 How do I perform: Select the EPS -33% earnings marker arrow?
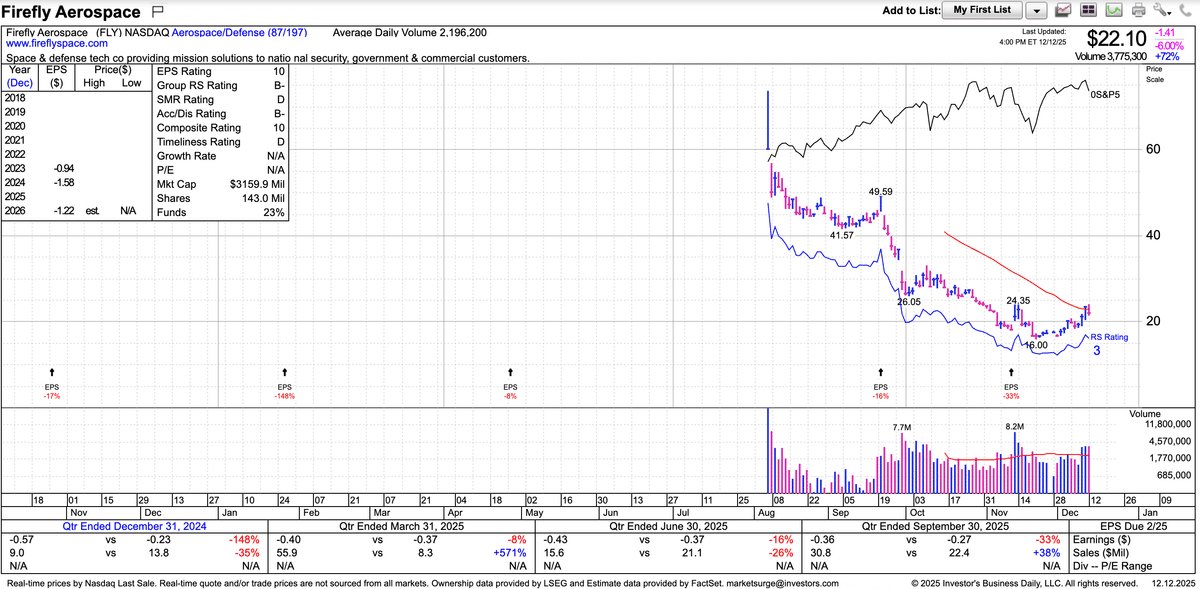[x=1010, y=372]
